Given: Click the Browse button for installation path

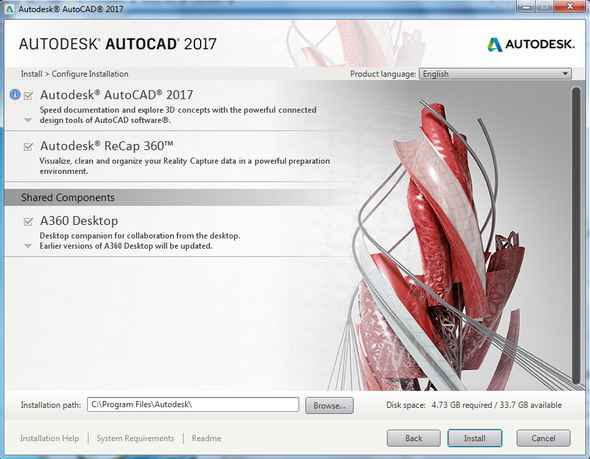Looking at the screenshot, I should [x=329, y=406].
